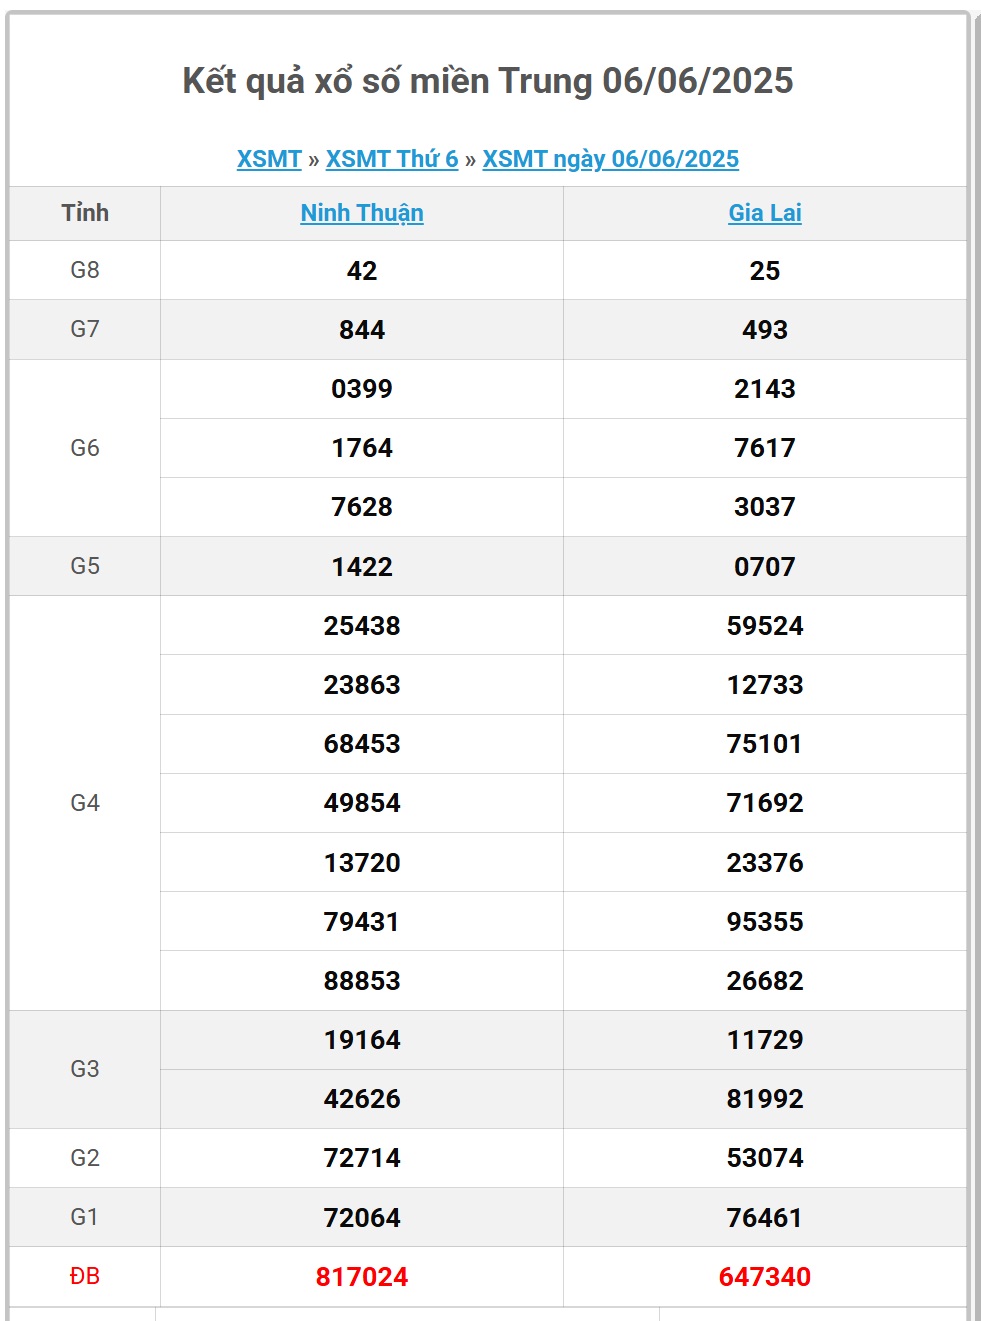Click Gia Lai G8 number 25
The width and height of the screenshot is (981, 1321).
click(765, 271)
